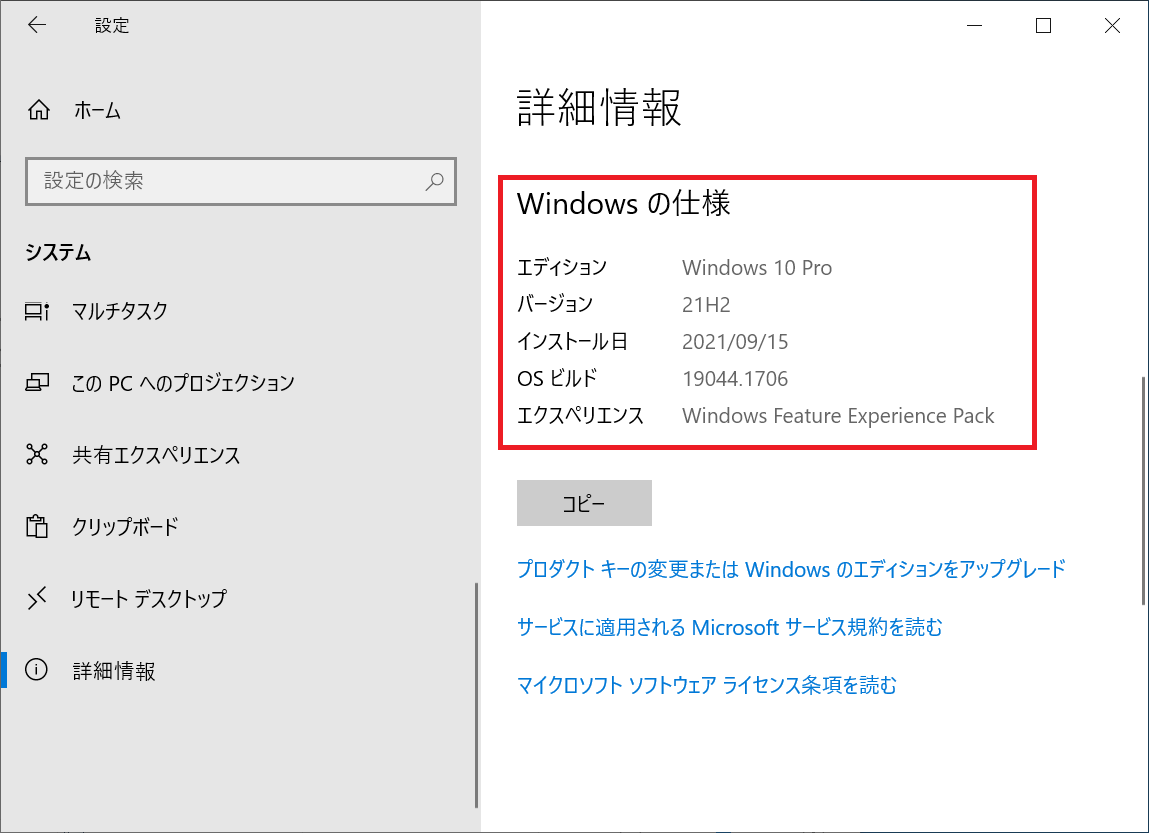
Task: Click the OS build 19044.1706
Action: (x=735, y=379)
